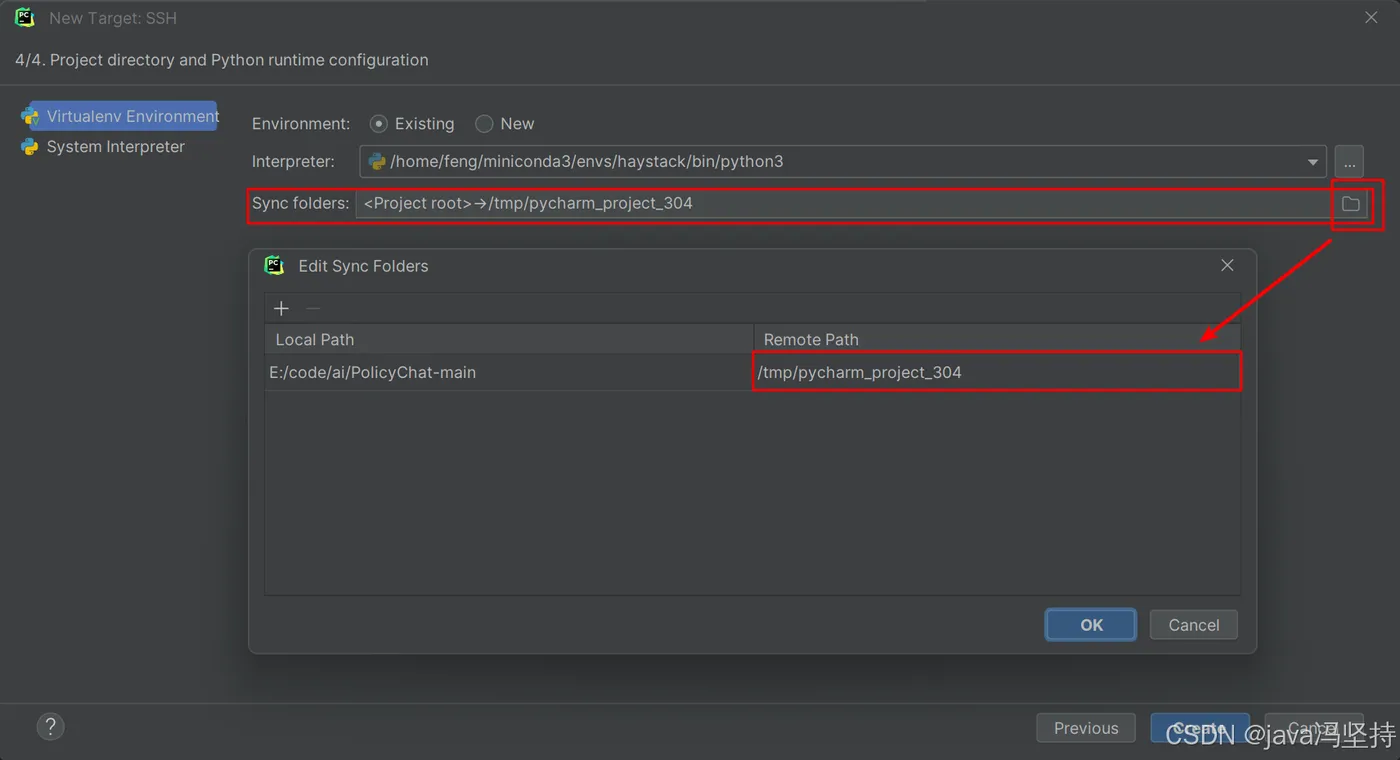Go back with the Previous button
1400x760 pixels.
(1086, 728)
